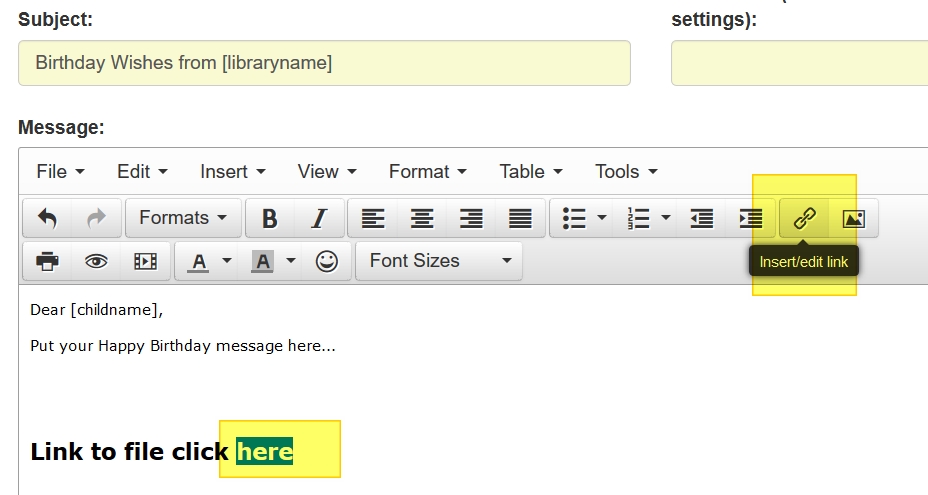Align text to the left
The height and width of the screenshot is (495, 928).
373,218
